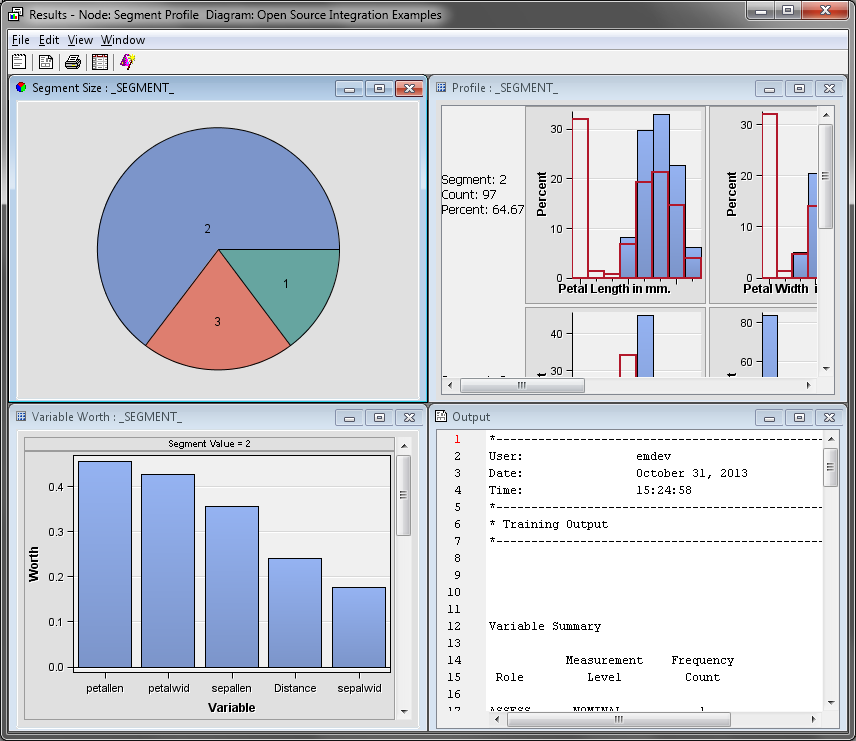Click the second toolbar icon with document layout
Screen dimensions: 856x741
[46, 62]
